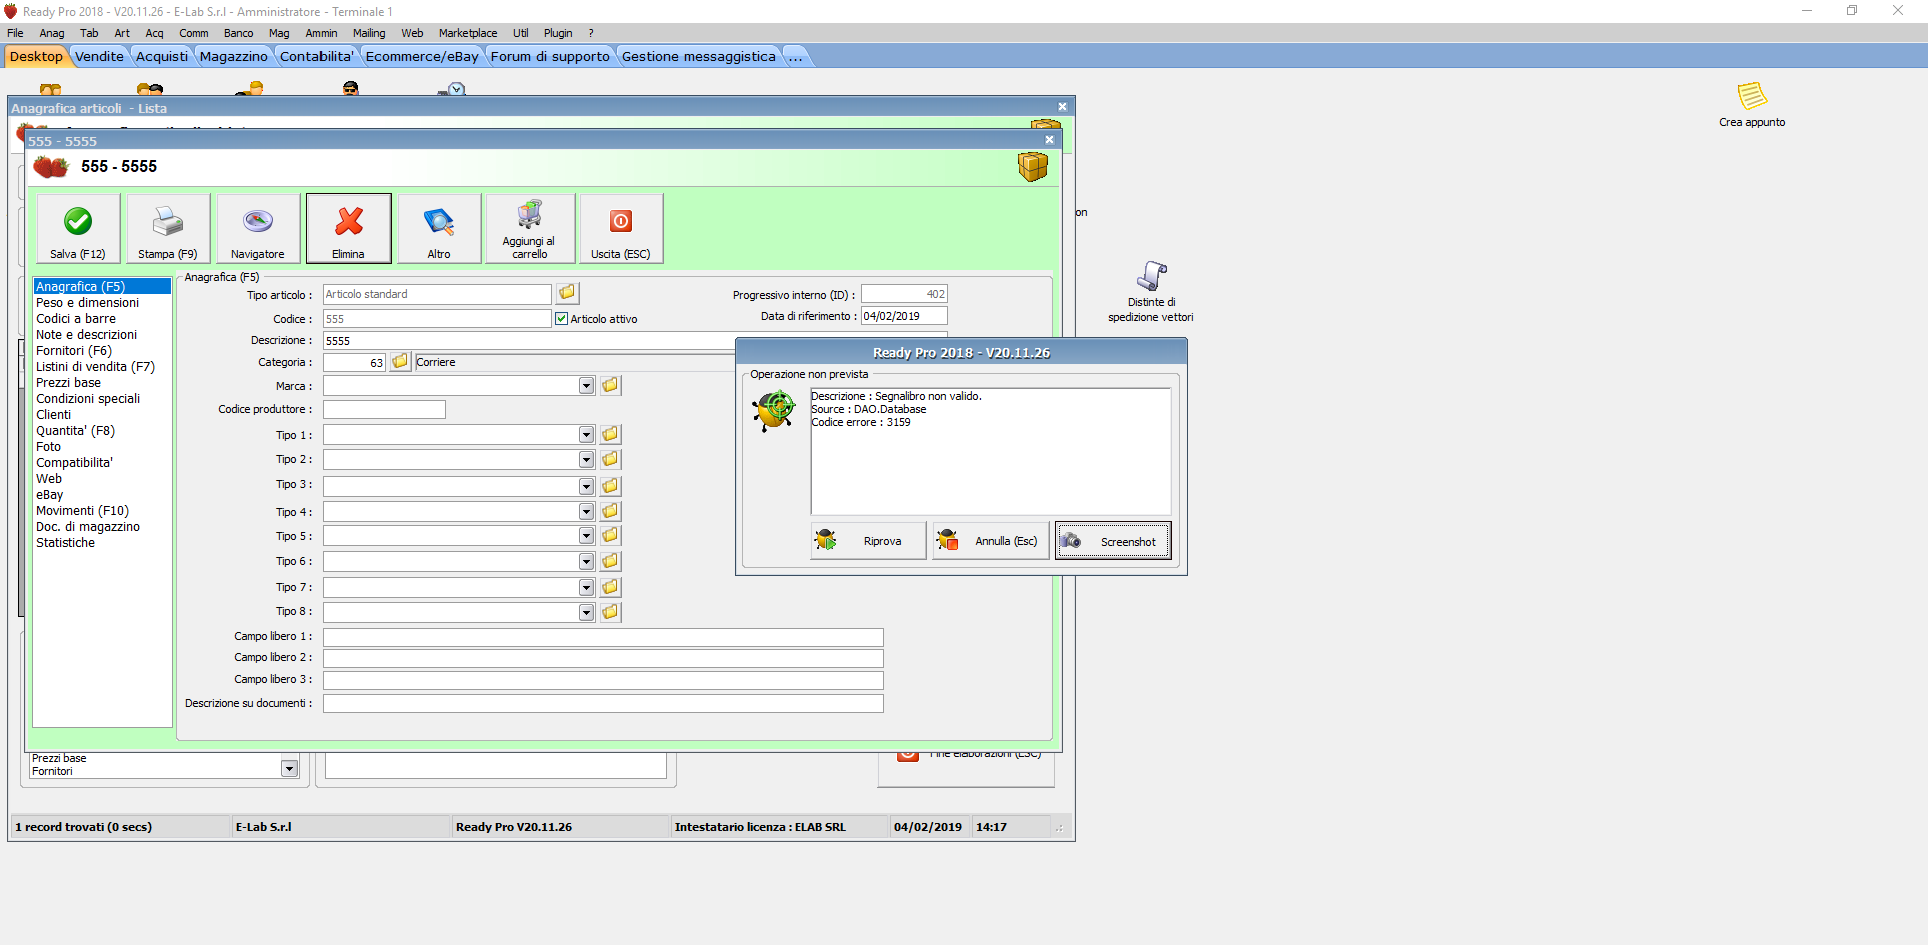
Task: Click the Salva (F12) green check button
Action: pyautogui.click(x=78, y=228)
